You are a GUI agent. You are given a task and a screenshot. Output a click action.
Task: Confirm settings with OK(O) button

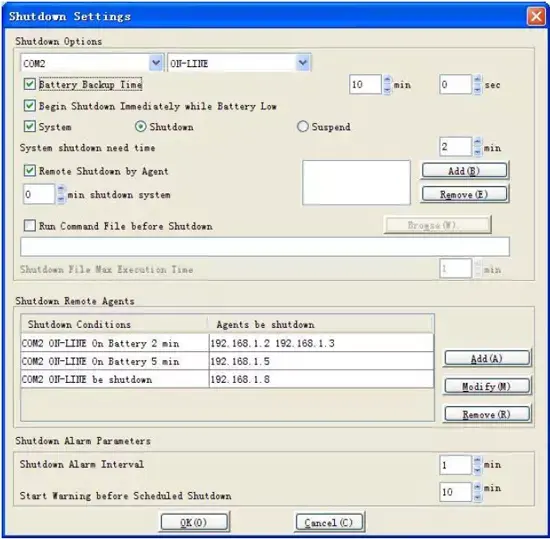(194, 523)
